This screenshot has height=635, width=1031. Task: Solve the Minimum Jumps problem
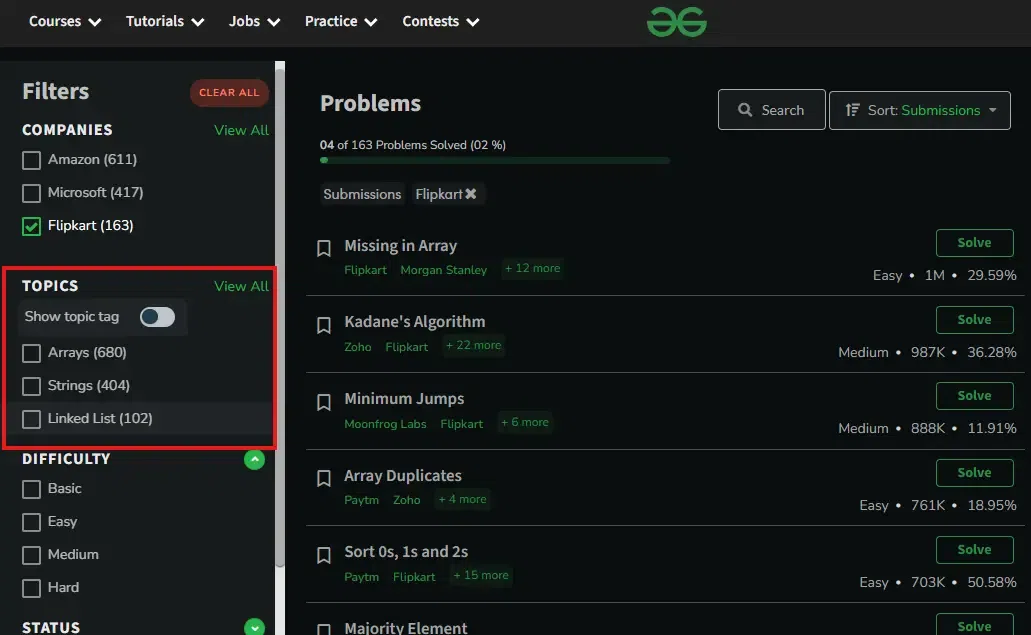(974, 396)
